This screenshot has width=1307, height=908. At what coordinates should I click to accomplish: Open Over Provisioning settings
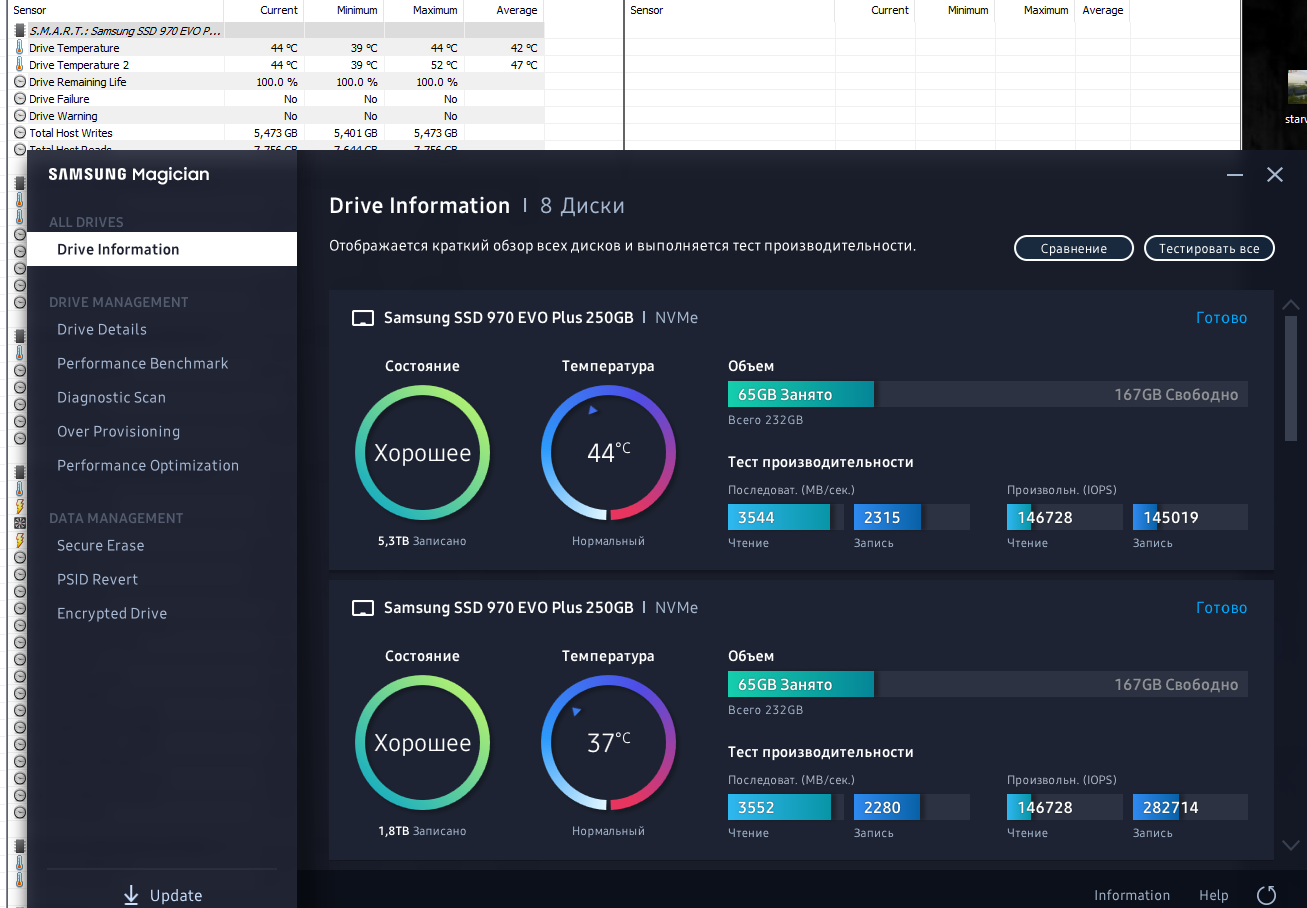pos(118,432)
